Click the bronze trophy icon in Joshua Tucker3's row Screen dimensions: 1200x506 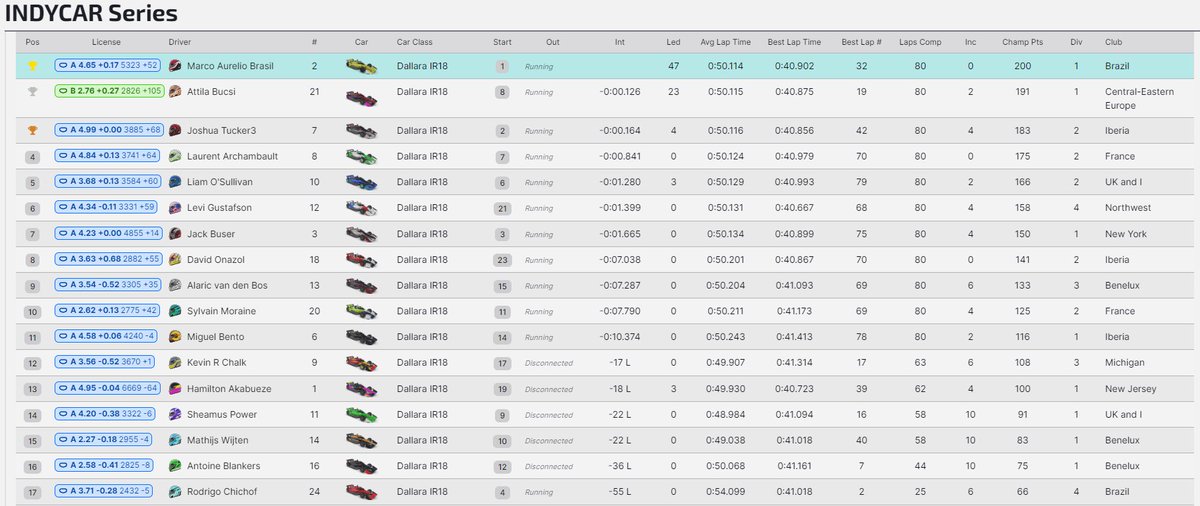coord(33,130)
